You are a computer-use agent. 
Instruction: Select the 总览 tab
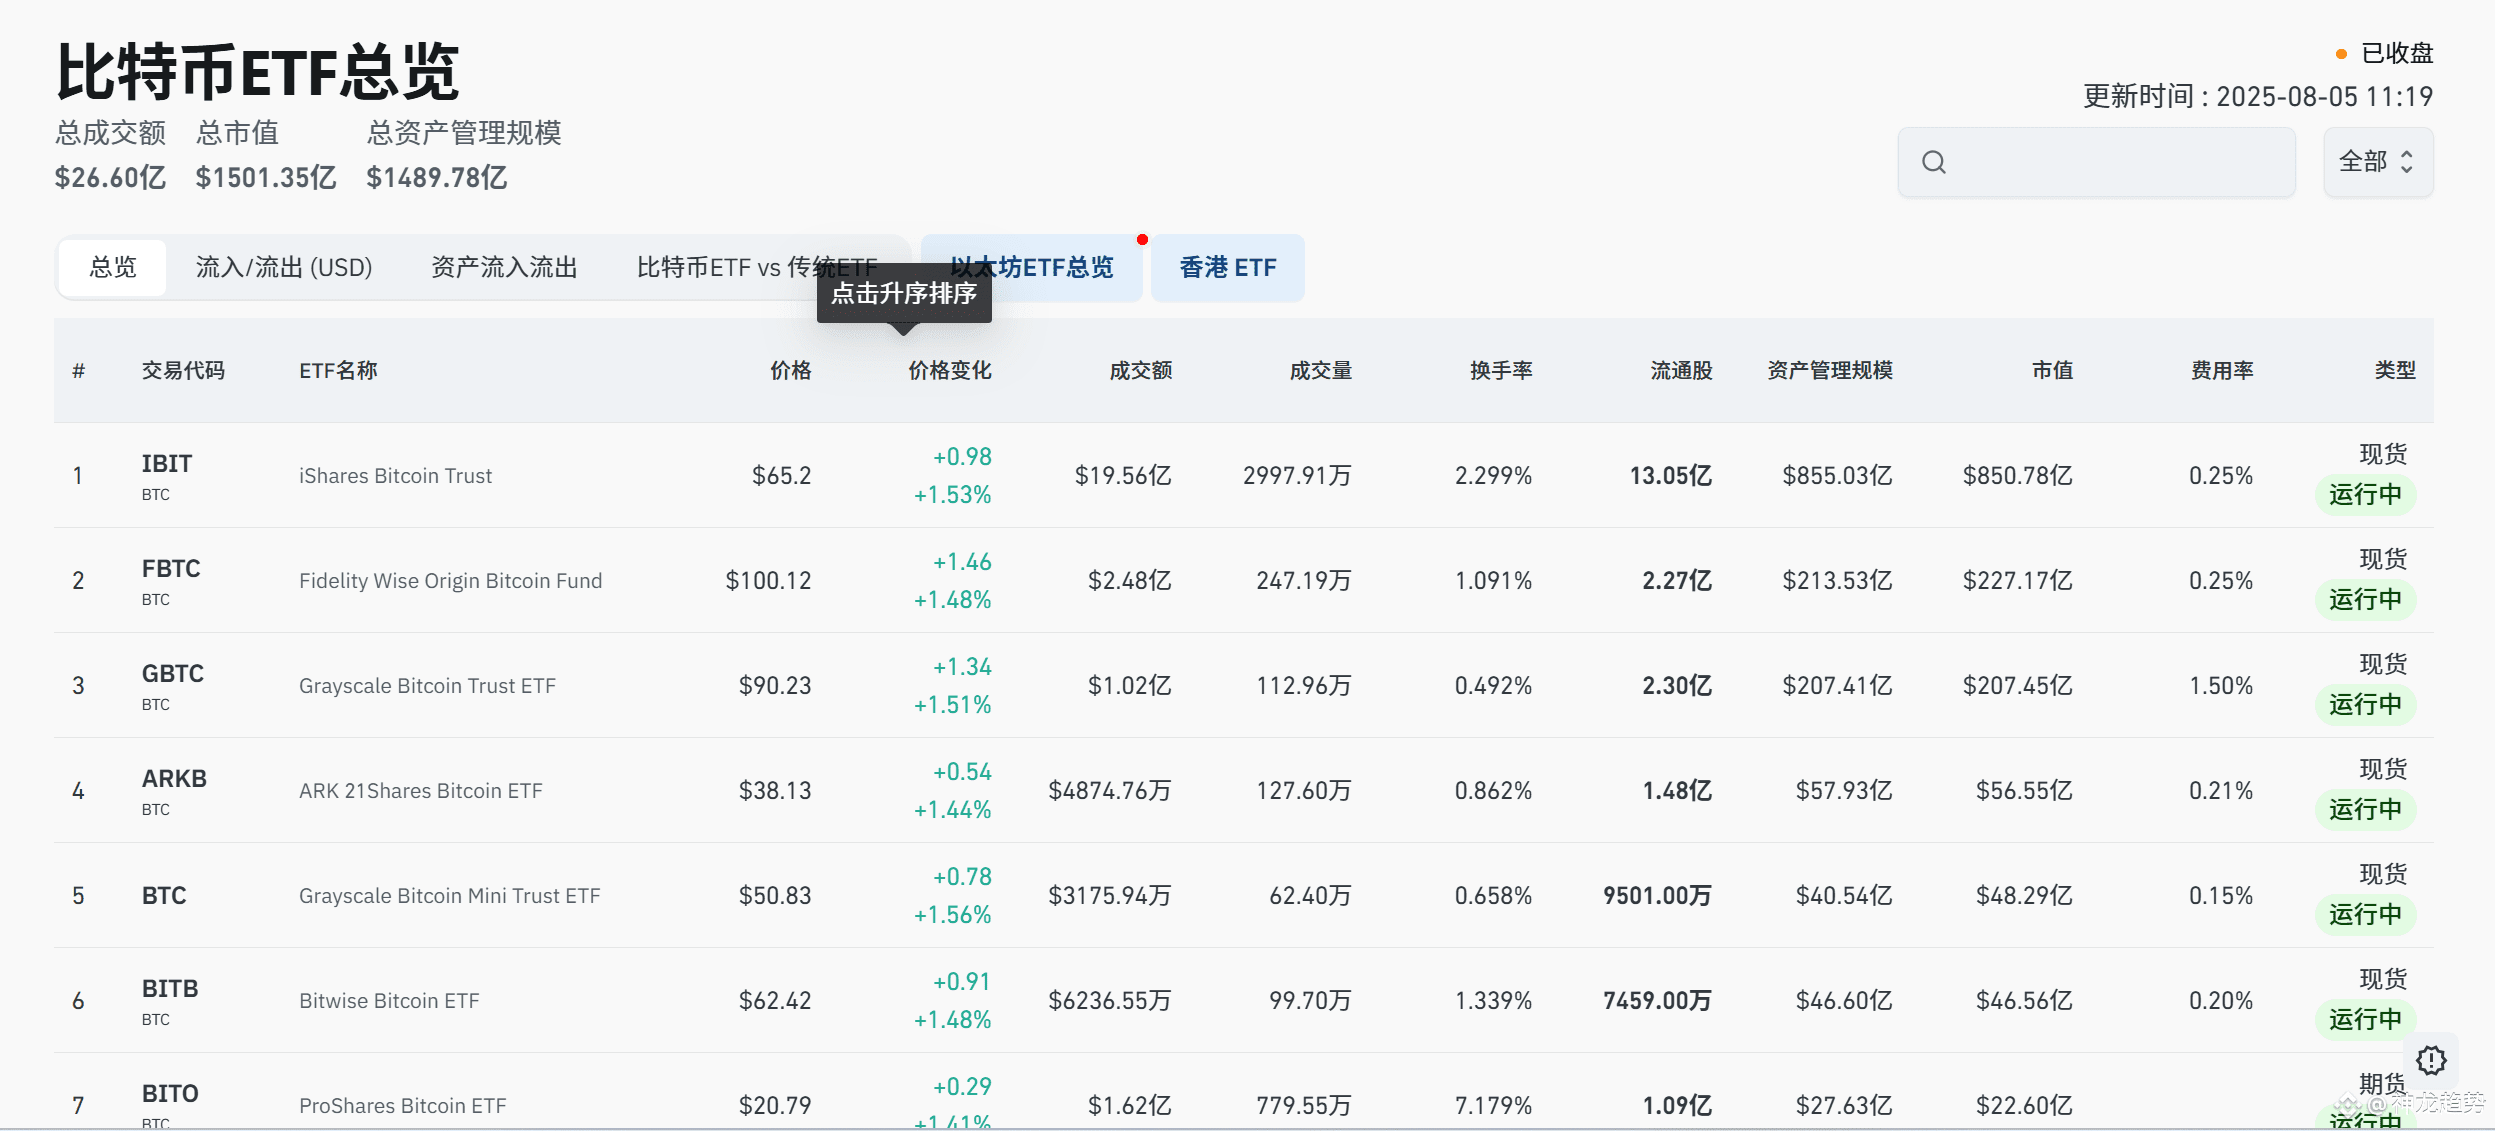112,267
